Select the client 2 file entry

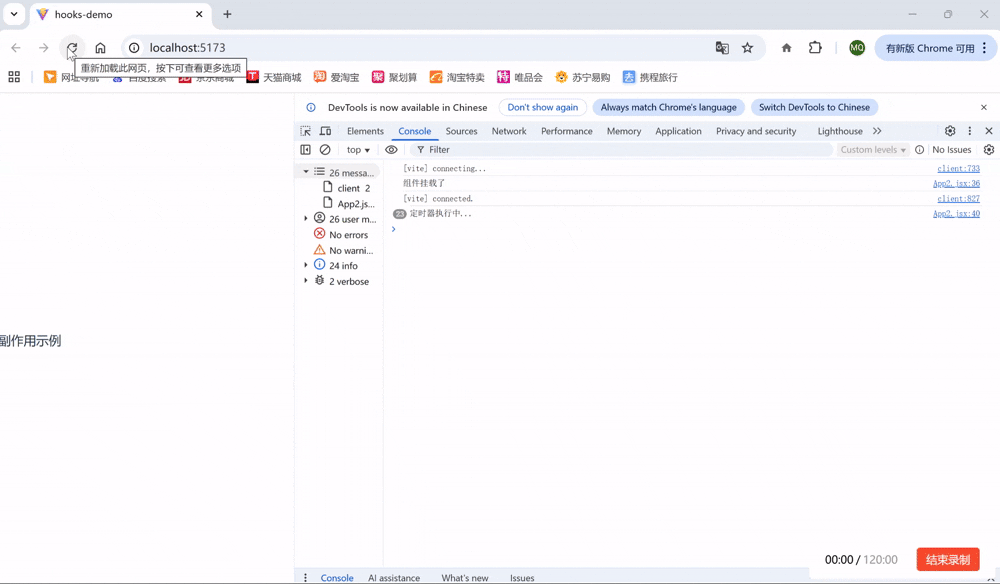pyautogui.click(x=346, y=188)
